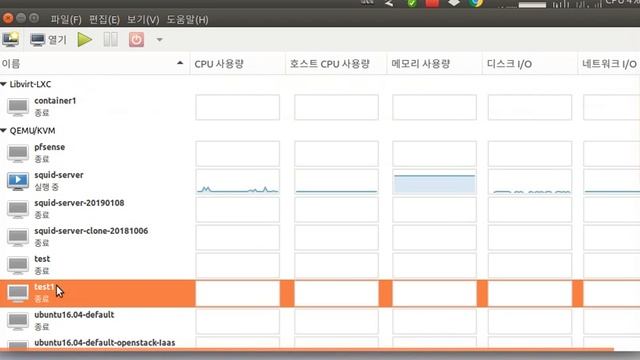The image size is (640, 360).
Task: Select the highlighted test1 VM
Action: pyautogui.click(x=320, y=293)
